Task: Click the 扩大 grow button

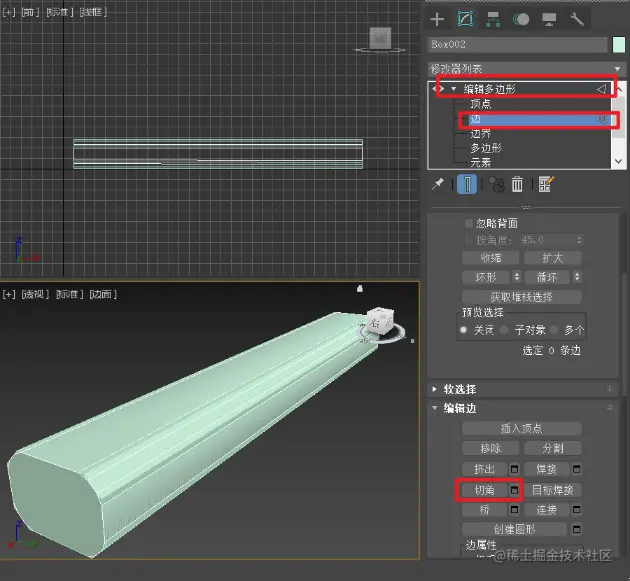Action: (x=553, y=258)
